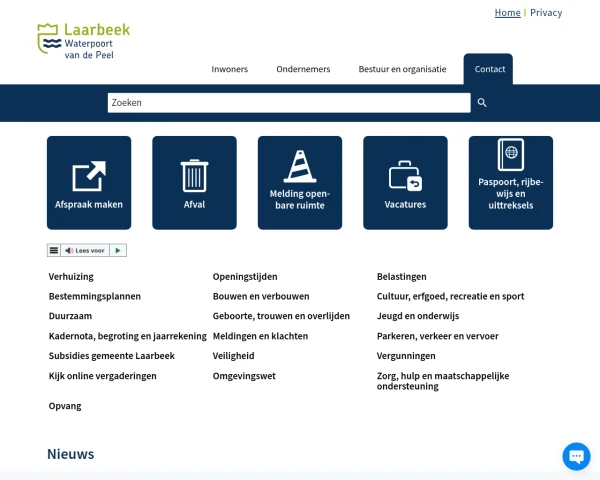
Task: Click the Lees voor speaker button
Action: coord(85,250)
